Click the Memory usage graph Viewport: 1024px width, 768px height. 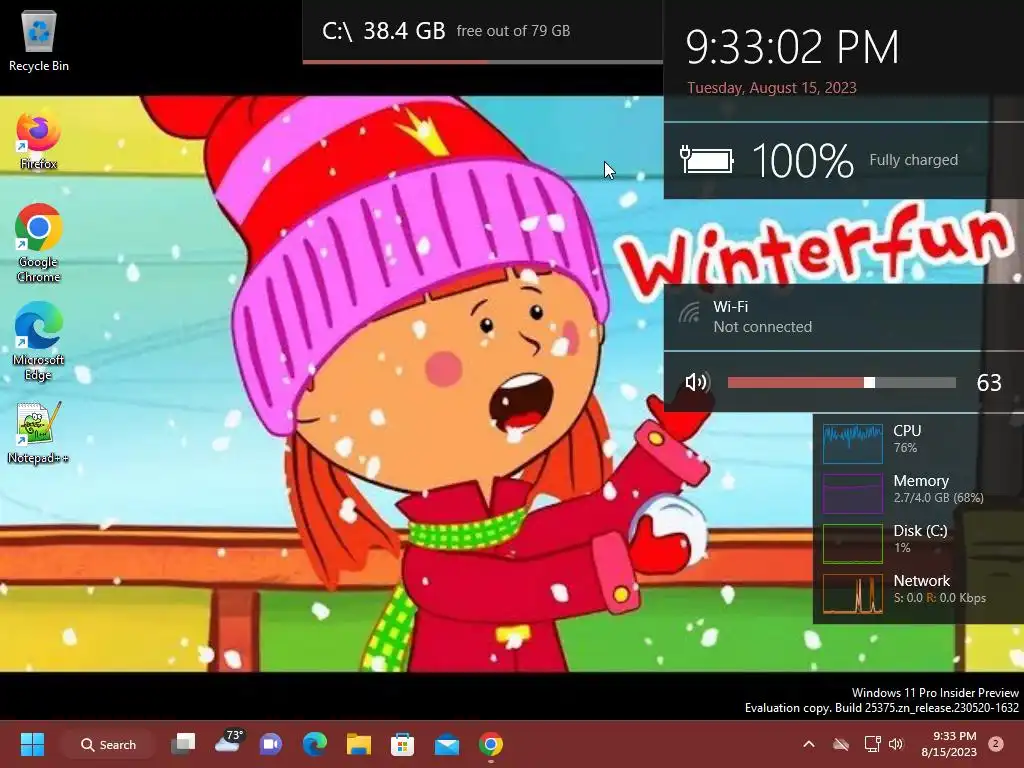coord(853,494)
